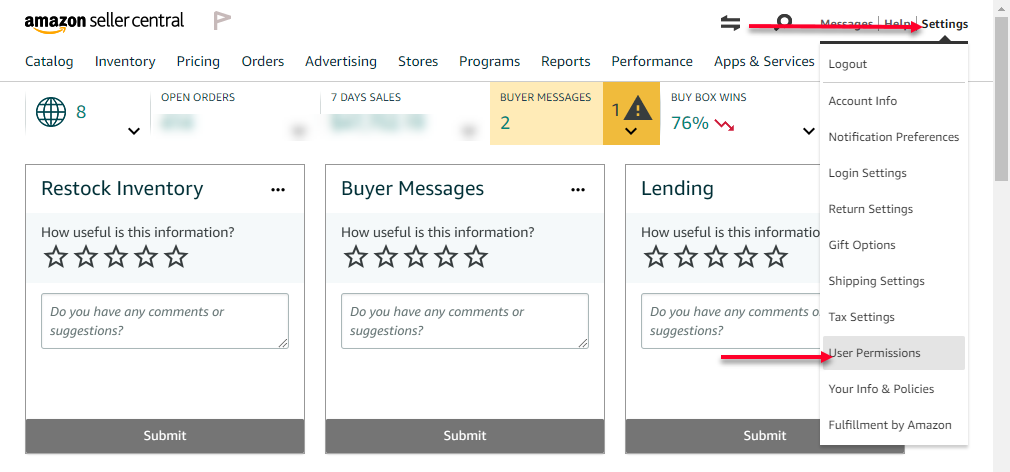The width and height of the screenshot is (1010, 472).
Task: Open the Buyer Messages card three-dots menu
Action: [x=578, y=189]
